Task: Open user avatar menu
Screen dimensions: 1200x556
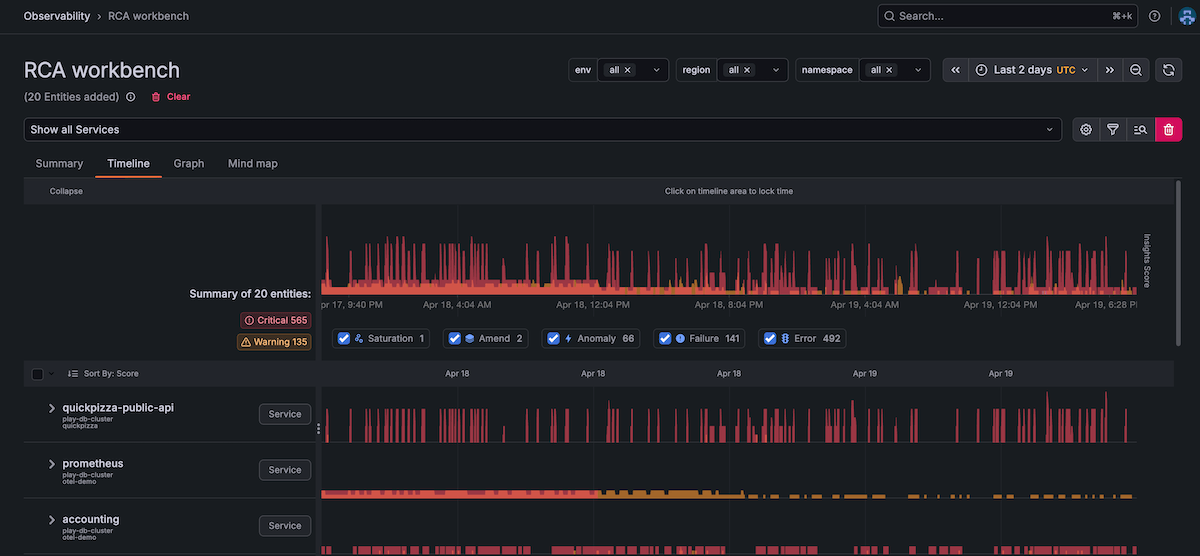Action: 1189,16
